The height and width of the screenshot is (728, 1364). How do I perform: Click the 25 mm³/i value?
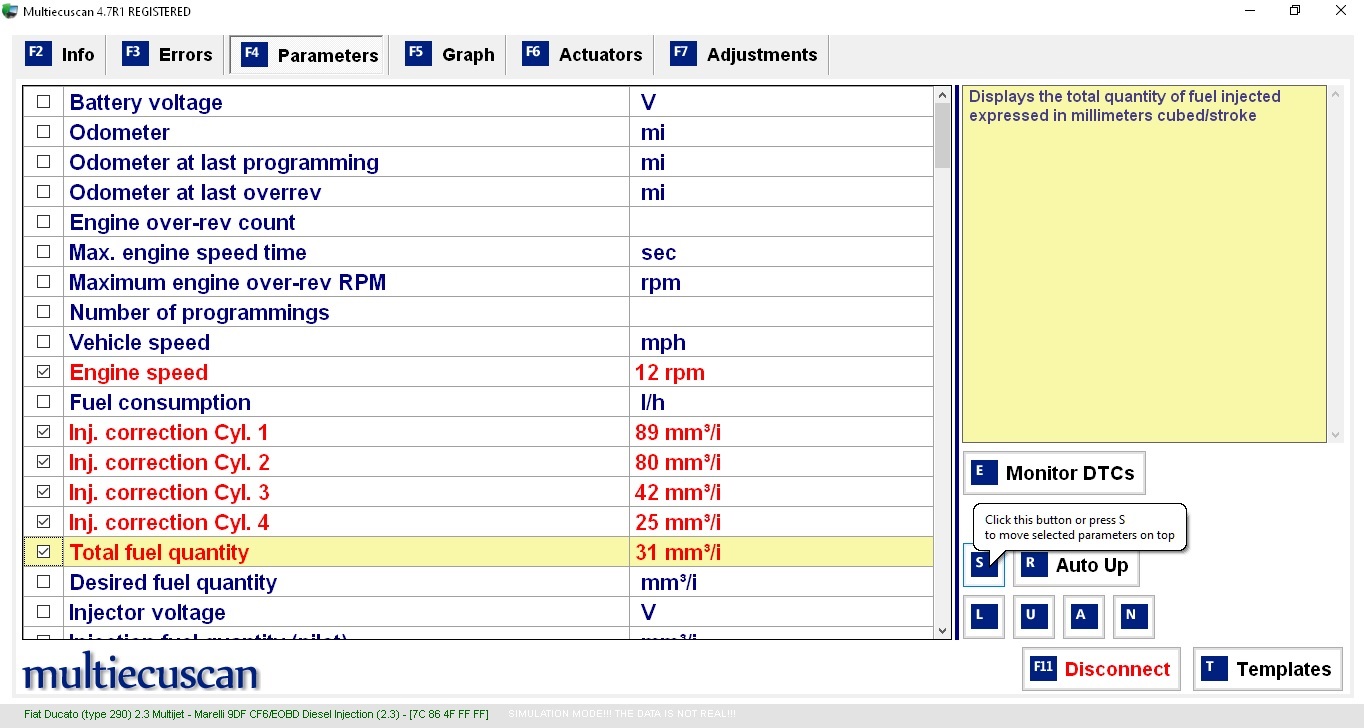coord(678,522)
